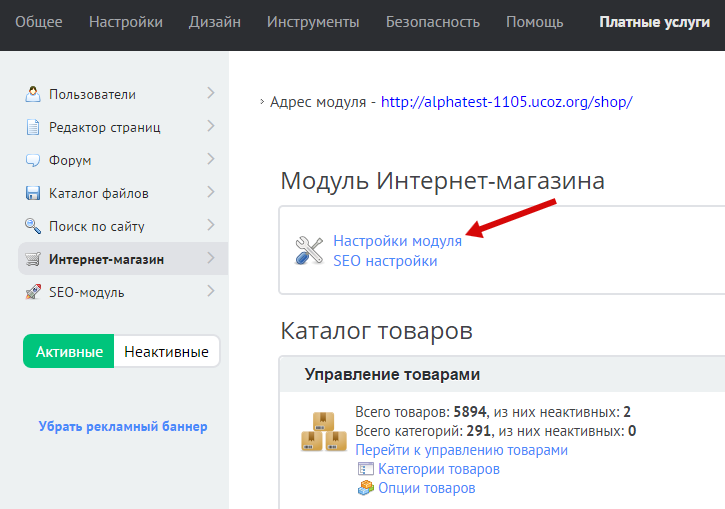Open Категории товаров link

(x=438, y=469)
